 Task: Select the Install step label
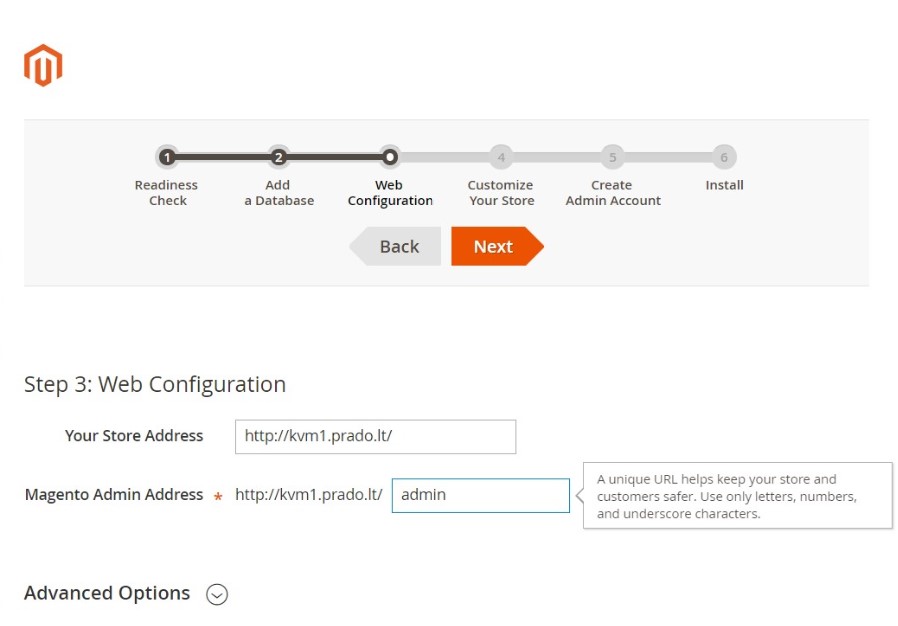click(x=724, y=185)
